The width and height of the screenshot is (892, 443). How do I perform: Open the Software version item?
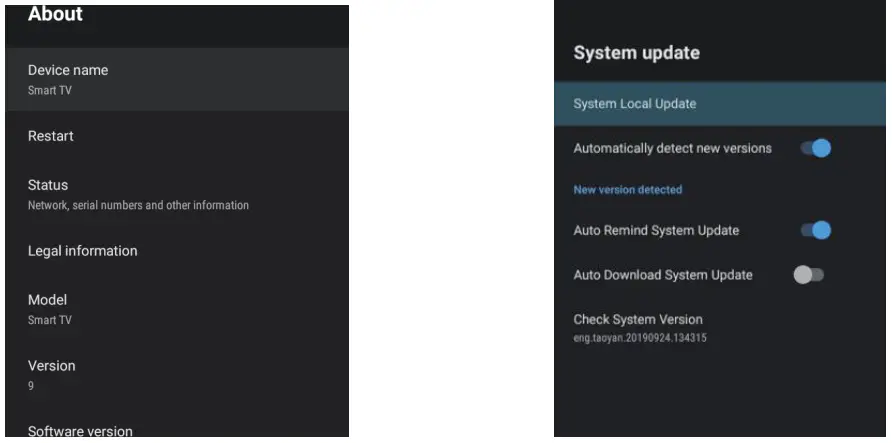[x=80, y=432]
